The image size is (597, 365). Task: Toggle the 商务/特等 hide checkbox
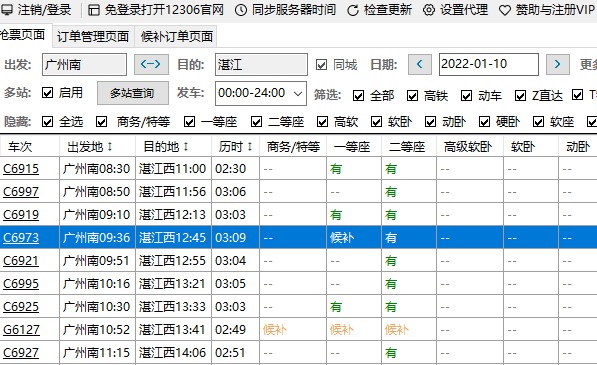pos(101,122)
